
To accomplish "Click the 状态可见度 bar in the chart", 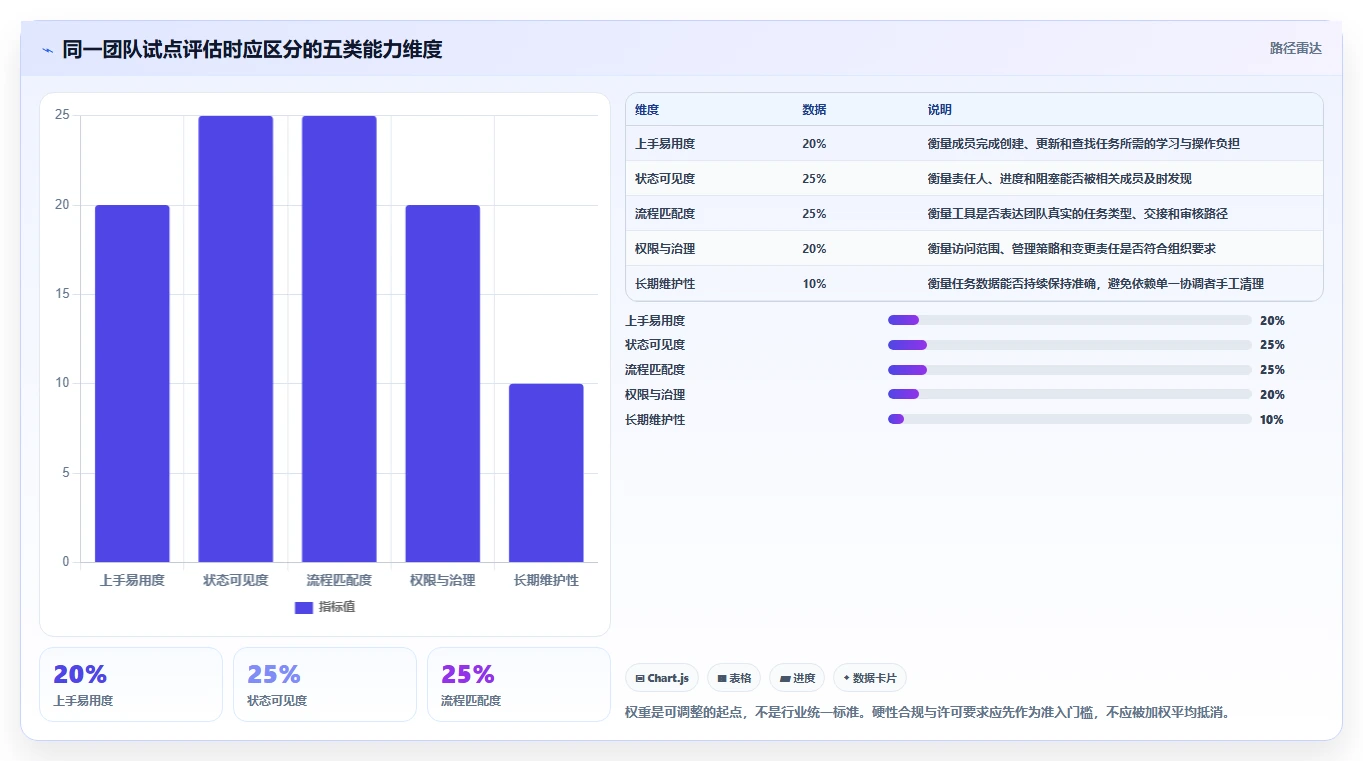I will point(236,339).
